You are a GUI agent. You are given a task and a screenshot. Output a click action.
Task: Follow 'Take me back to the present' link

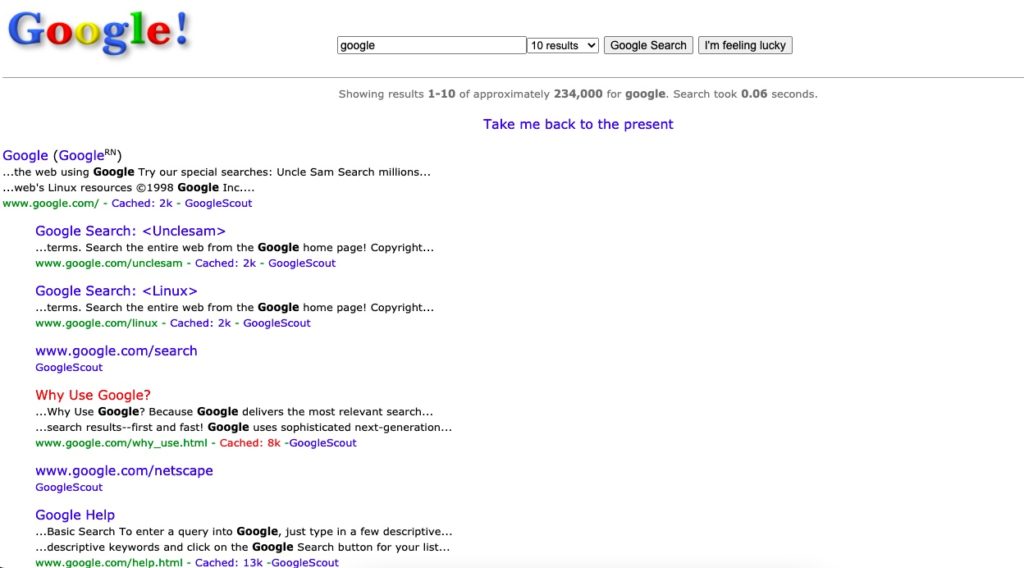click(x=578, y=124)
